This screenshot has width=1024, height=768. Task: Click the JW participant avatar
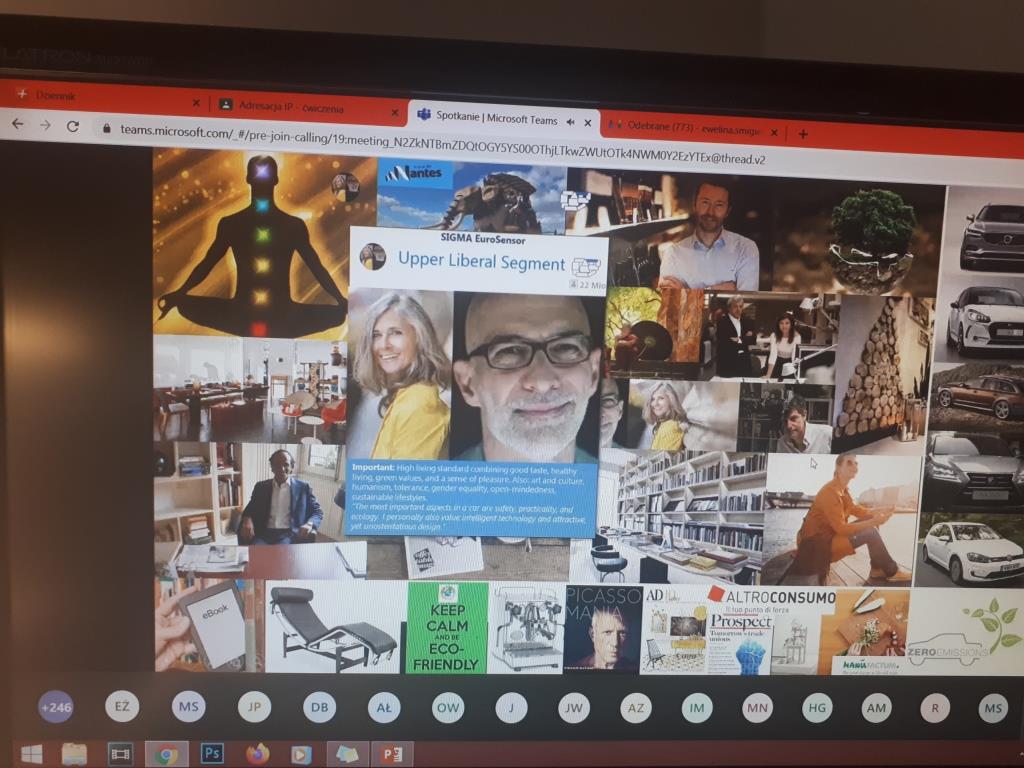pos(573,707)
